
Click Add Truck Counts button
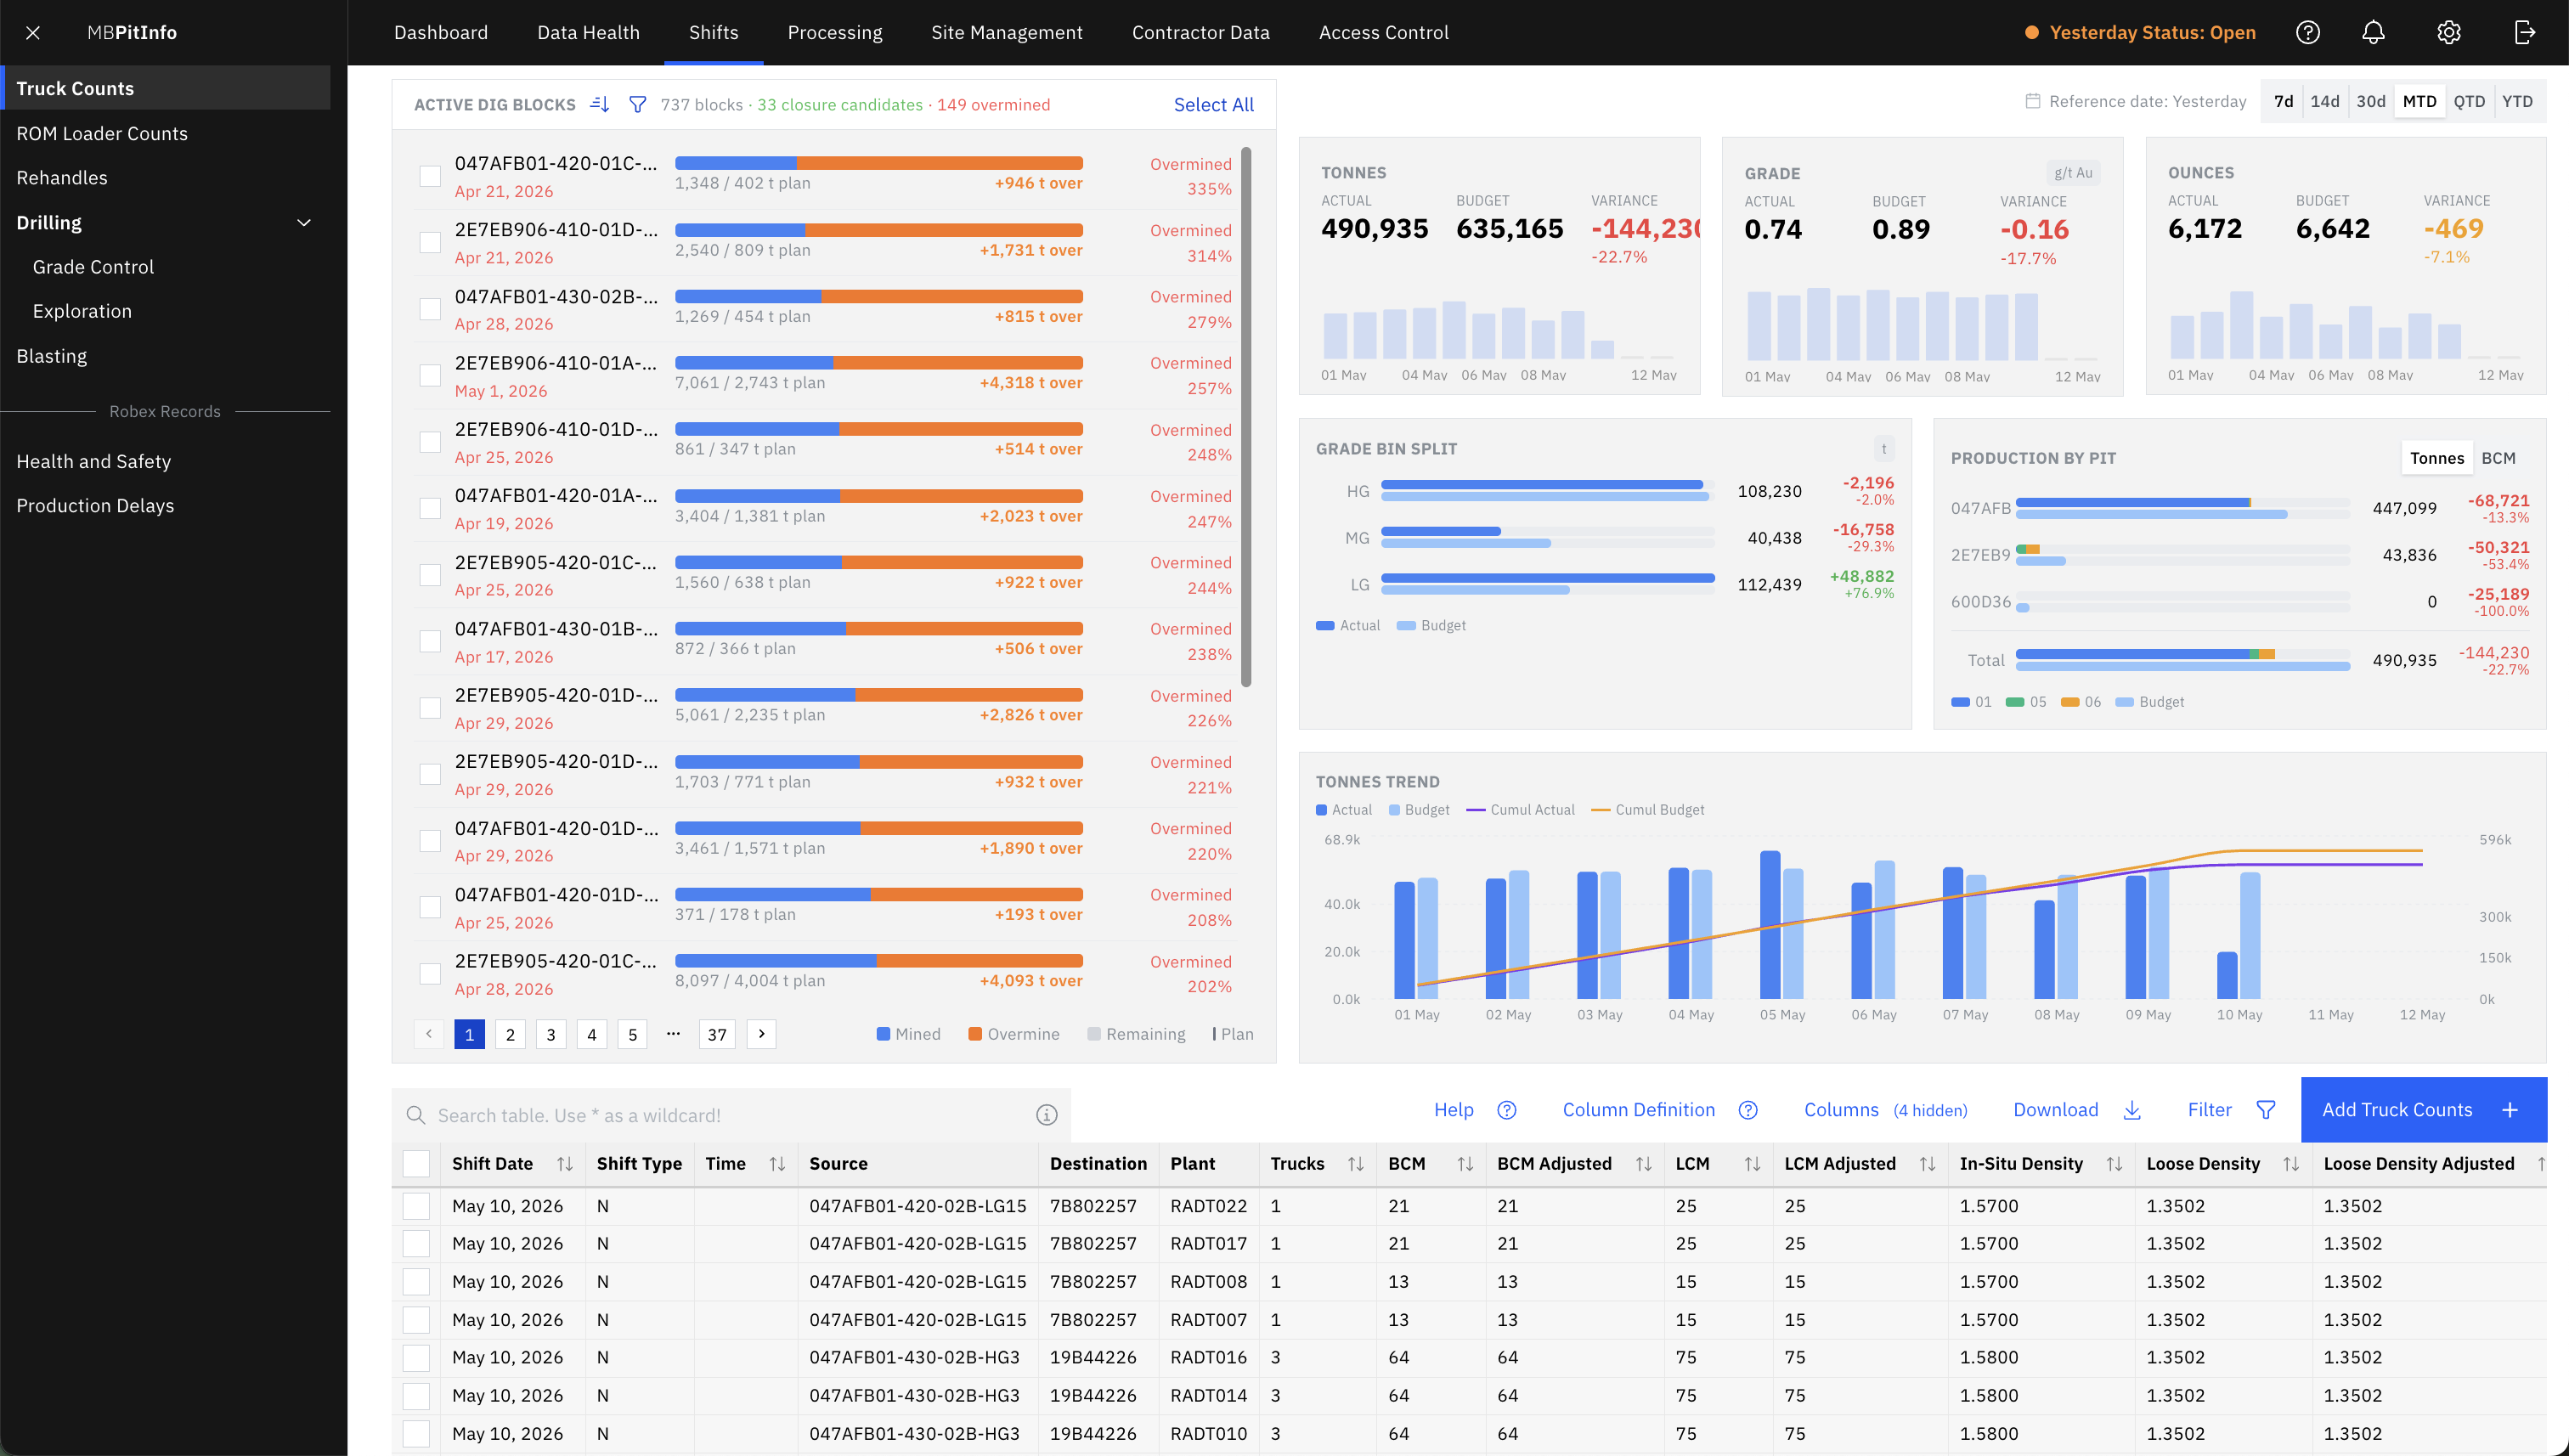tap(2423, 1110)
